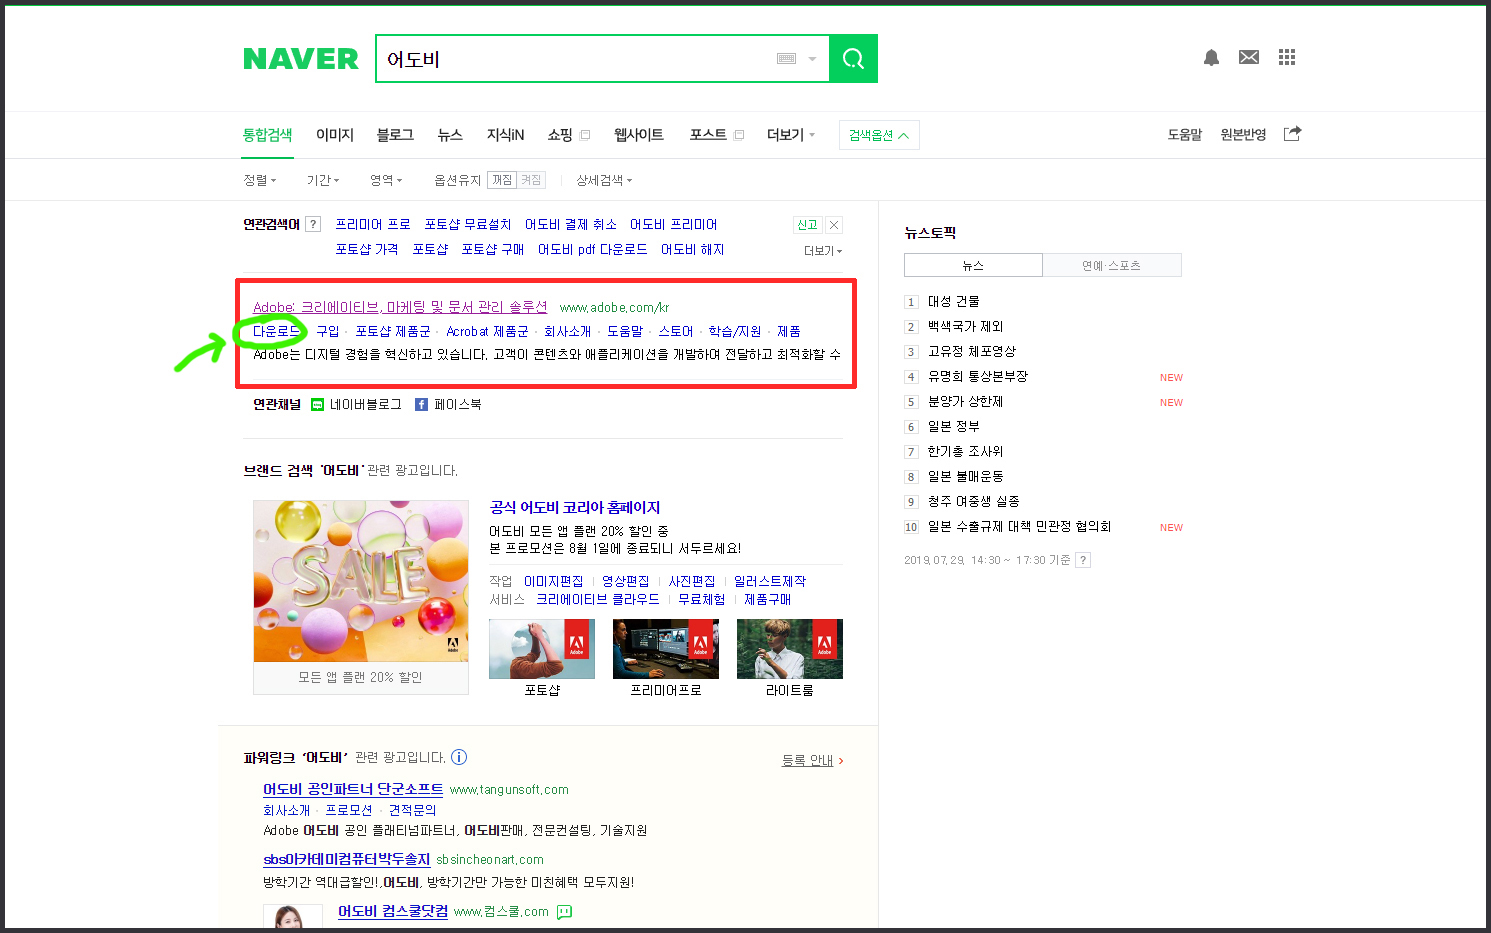The image size is (1491, 933).
Task: Click the new-window icon beside 쇼핑 tab
Action: (585, 135)
